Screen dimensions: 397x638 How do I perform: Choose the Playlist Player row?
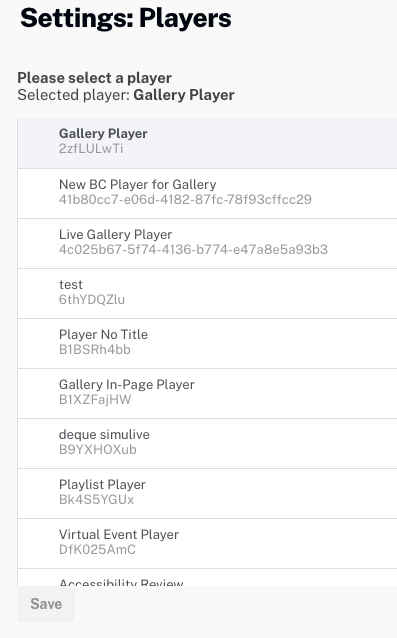pyautogui.click(x=207, y=494)
